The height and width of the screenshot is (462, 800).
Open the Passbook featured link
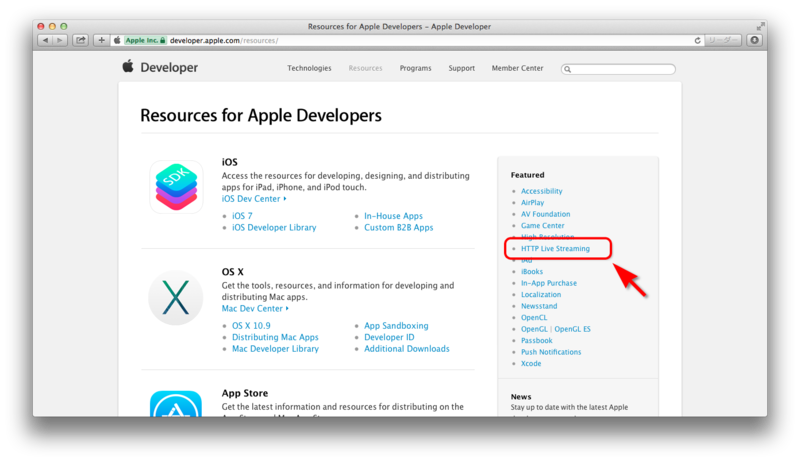coord(537,341)
